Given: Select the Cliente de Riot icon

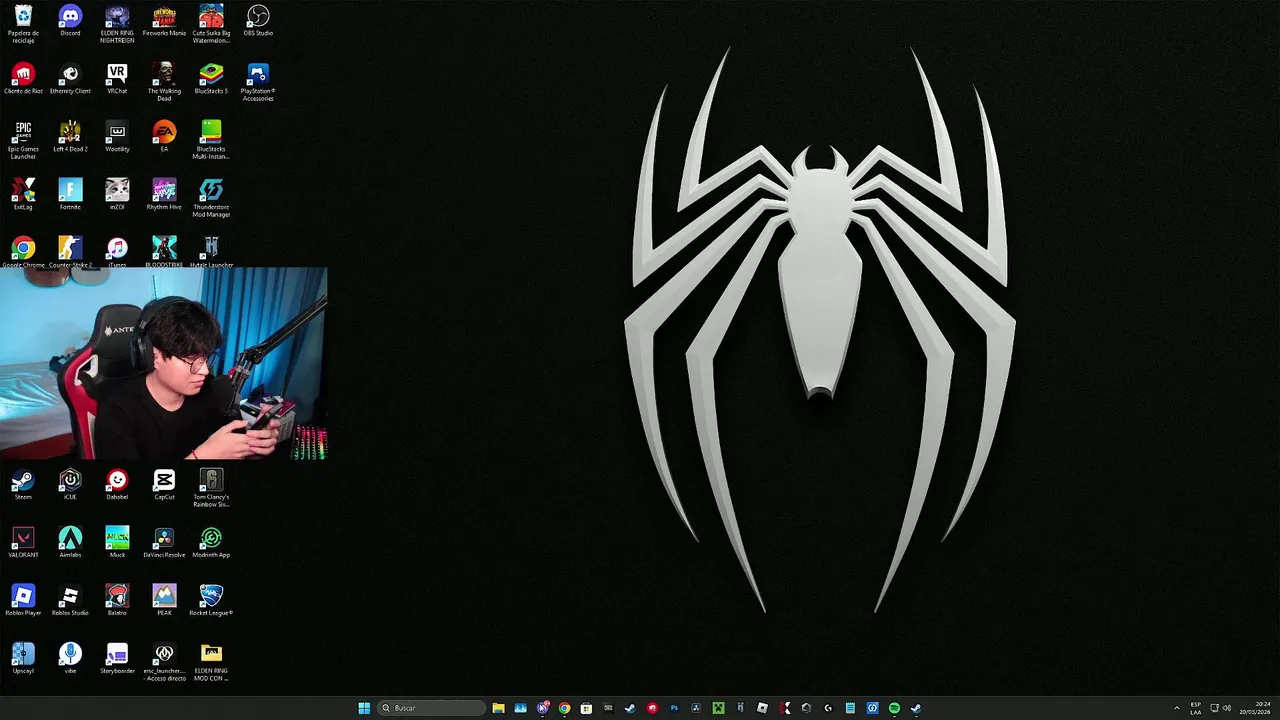Looking at the screenshot, I should tap(23, 78).
